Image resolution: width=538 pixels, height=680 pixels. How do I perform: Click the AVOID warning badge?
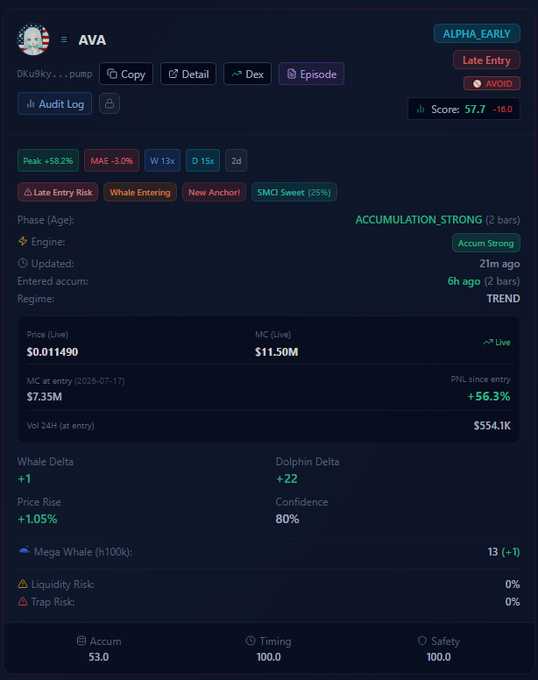(x=492, y=83)
